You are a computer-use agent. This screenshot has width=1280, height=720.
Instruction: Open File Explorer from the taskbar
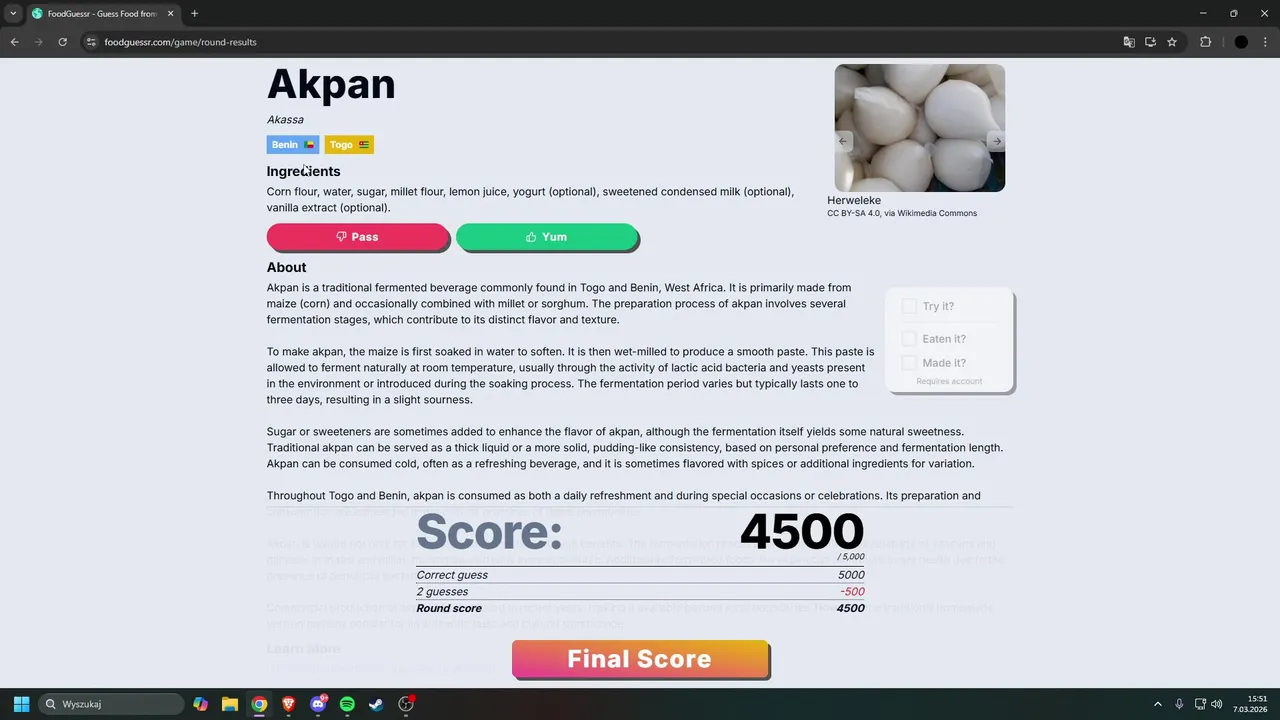coord(229,704)
